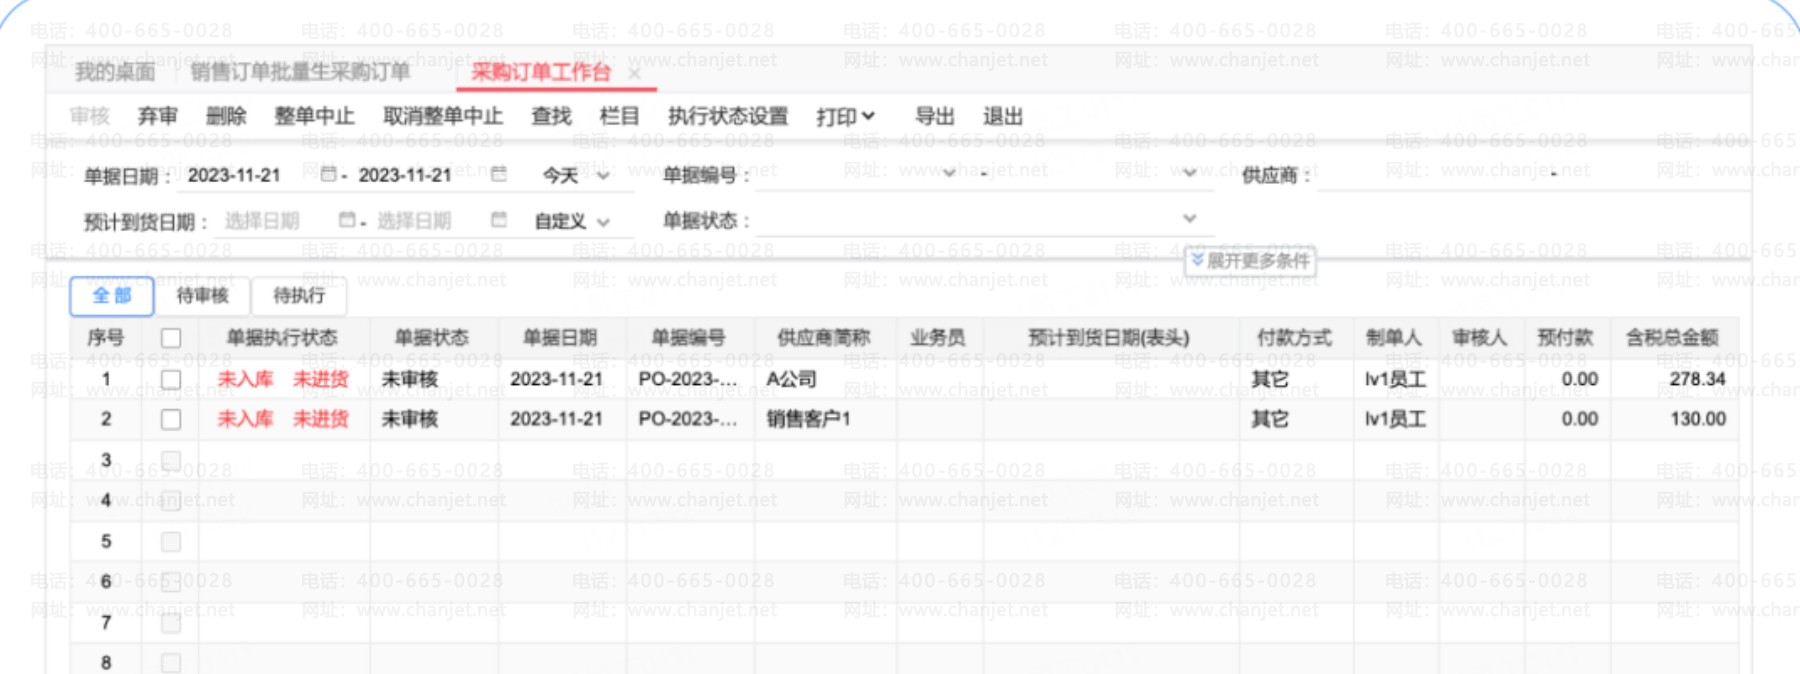This screenshot has width=1800, height=674.
Task: Click 取消整单中止 in the toolbar
Action: tap(443, 116)
